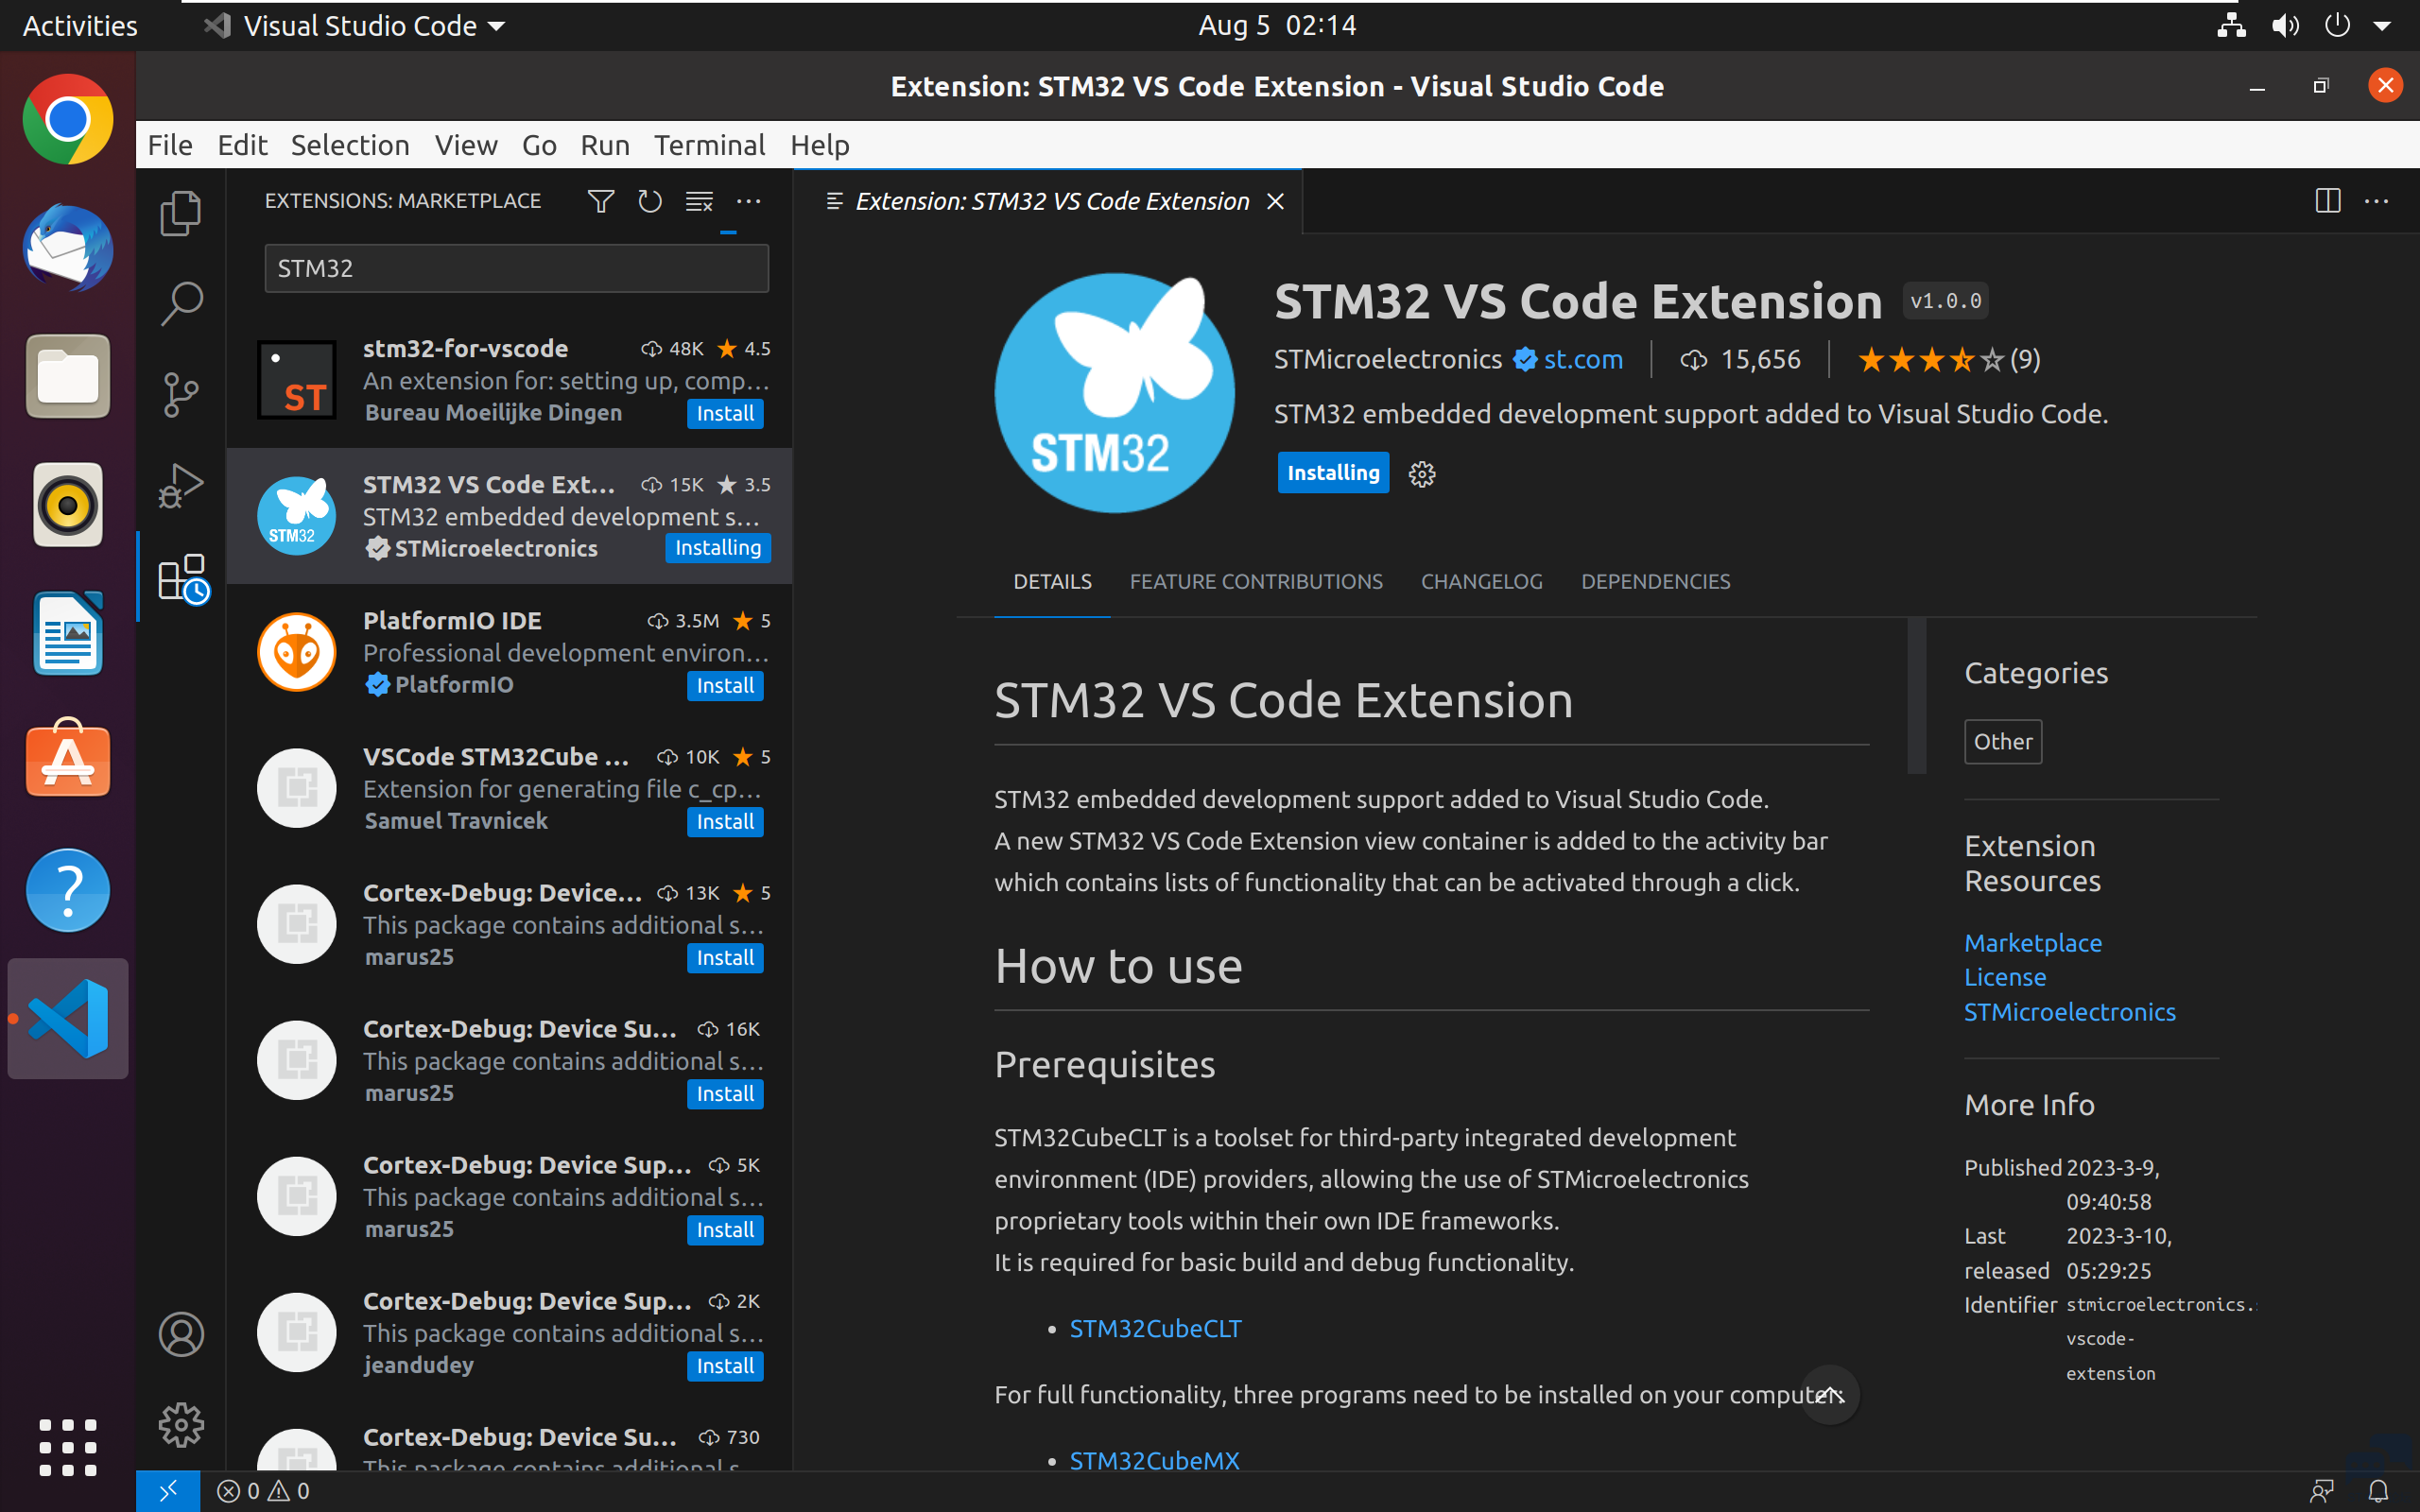Click the blue Installing button in extension header
The width and height of the screenshot is (2420, 1512).
click(x=1333, y=473)
